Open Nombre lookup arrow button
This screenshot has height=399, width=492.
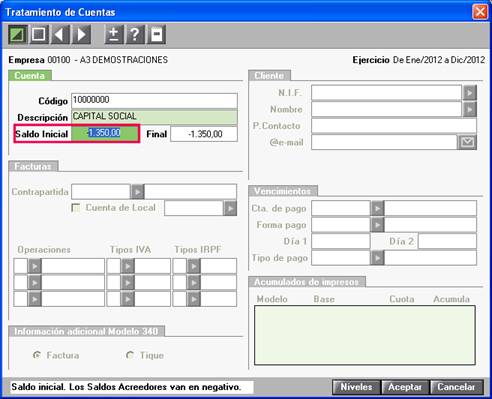tap(470, 109)
